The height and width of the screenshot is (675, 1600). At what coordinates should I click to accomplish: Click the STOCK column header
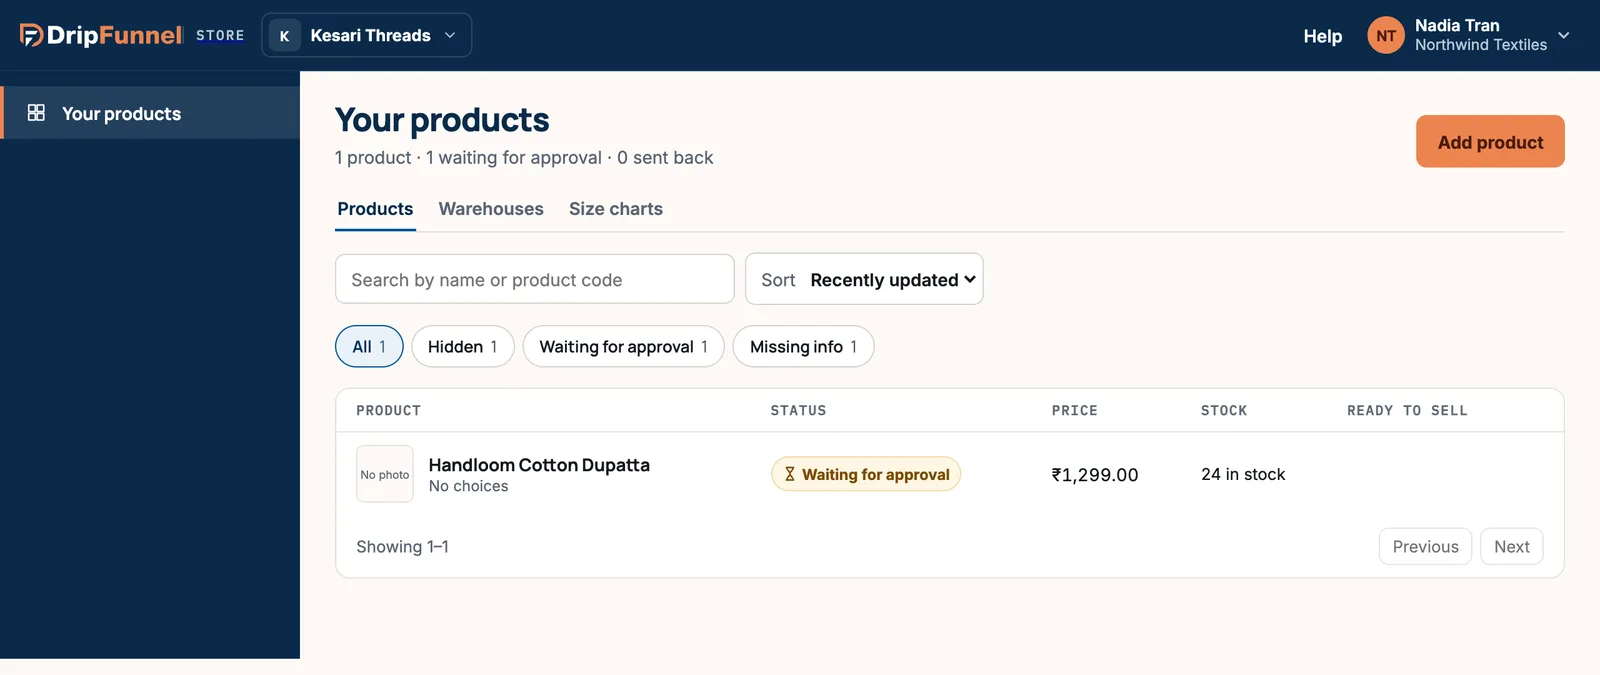coord(1224,411)
